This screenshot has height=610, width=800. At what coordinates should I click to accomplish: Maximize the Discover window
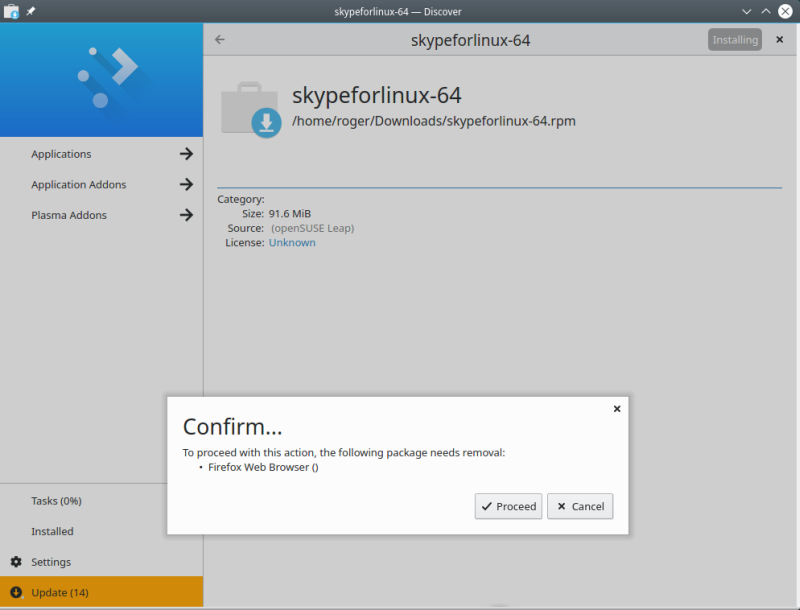(x=766, y=11)
